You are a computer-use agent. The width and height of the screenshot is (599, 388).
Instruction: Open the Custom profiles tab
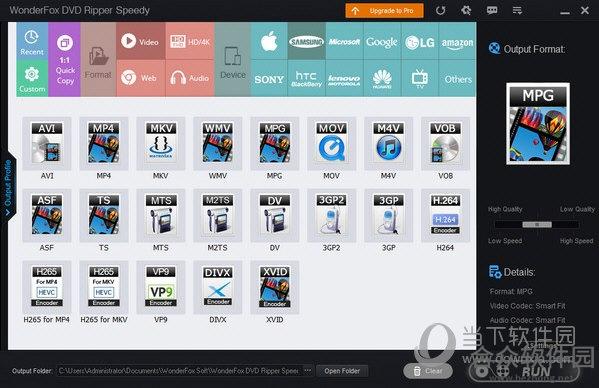point(32,79)
